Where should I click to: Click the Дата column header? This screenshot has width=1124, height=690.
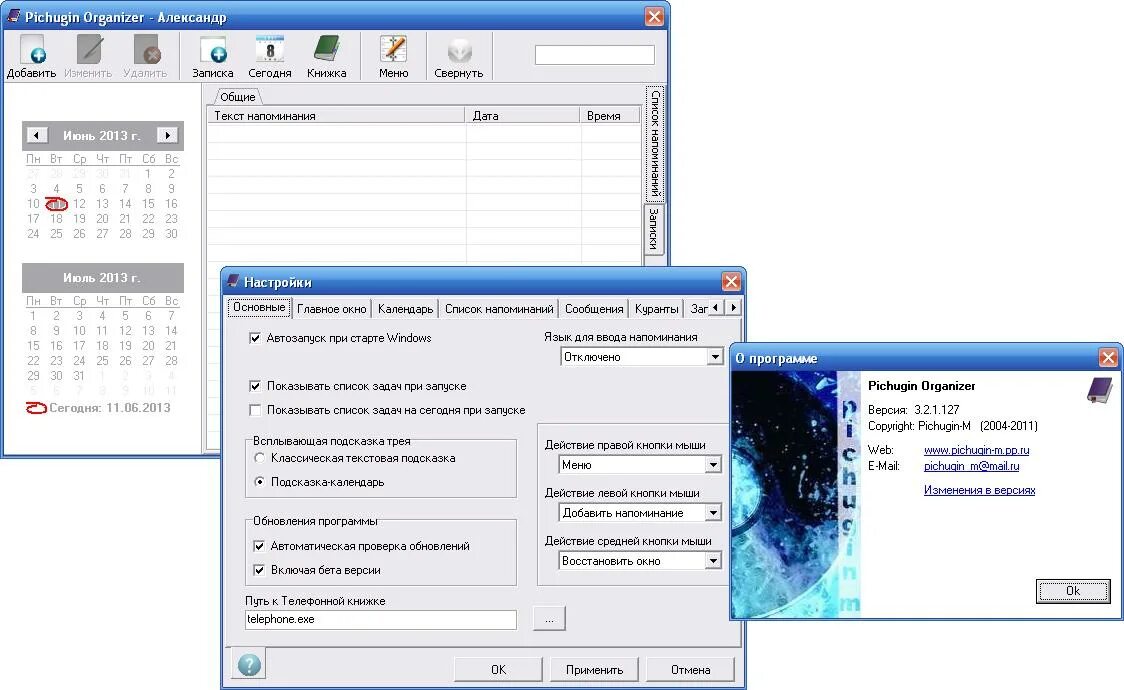523,115
